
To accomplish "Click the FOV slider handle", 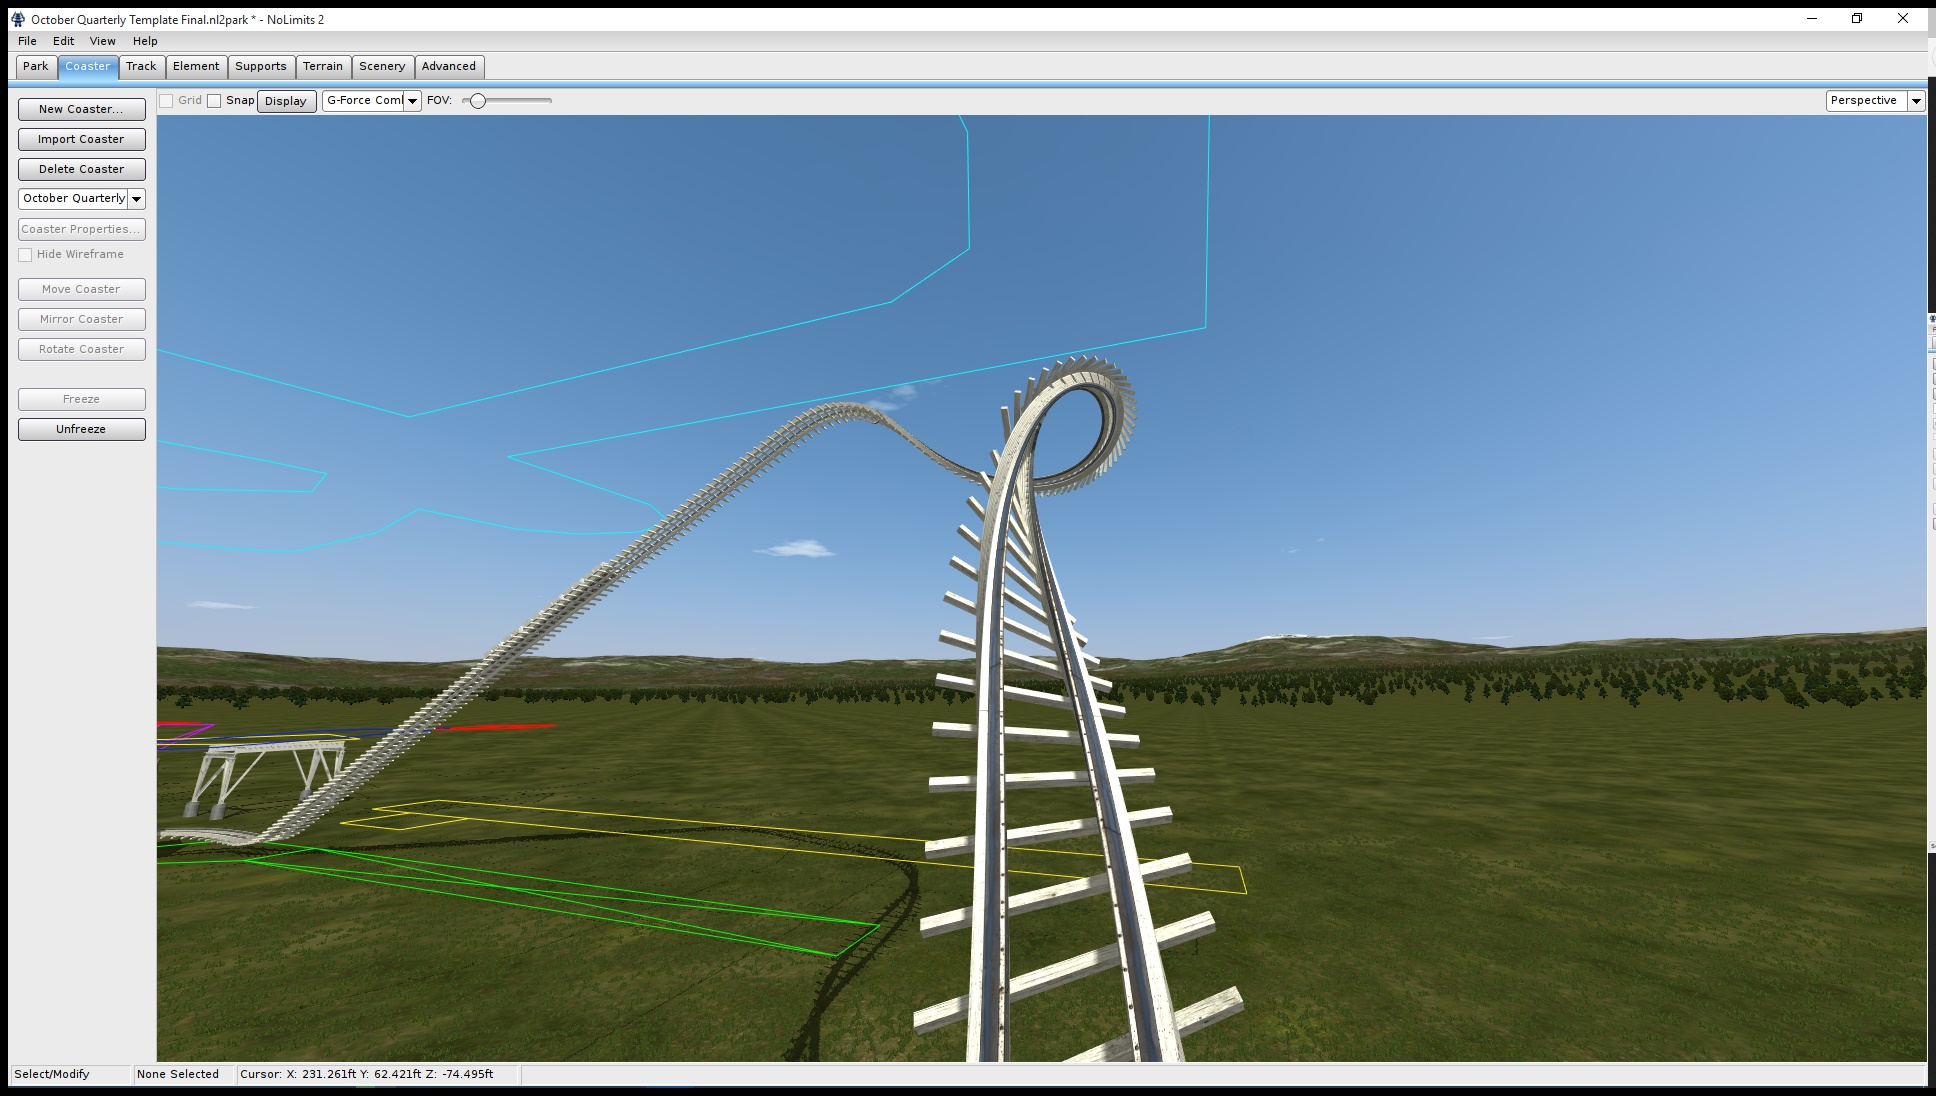I will click(478, 101).
